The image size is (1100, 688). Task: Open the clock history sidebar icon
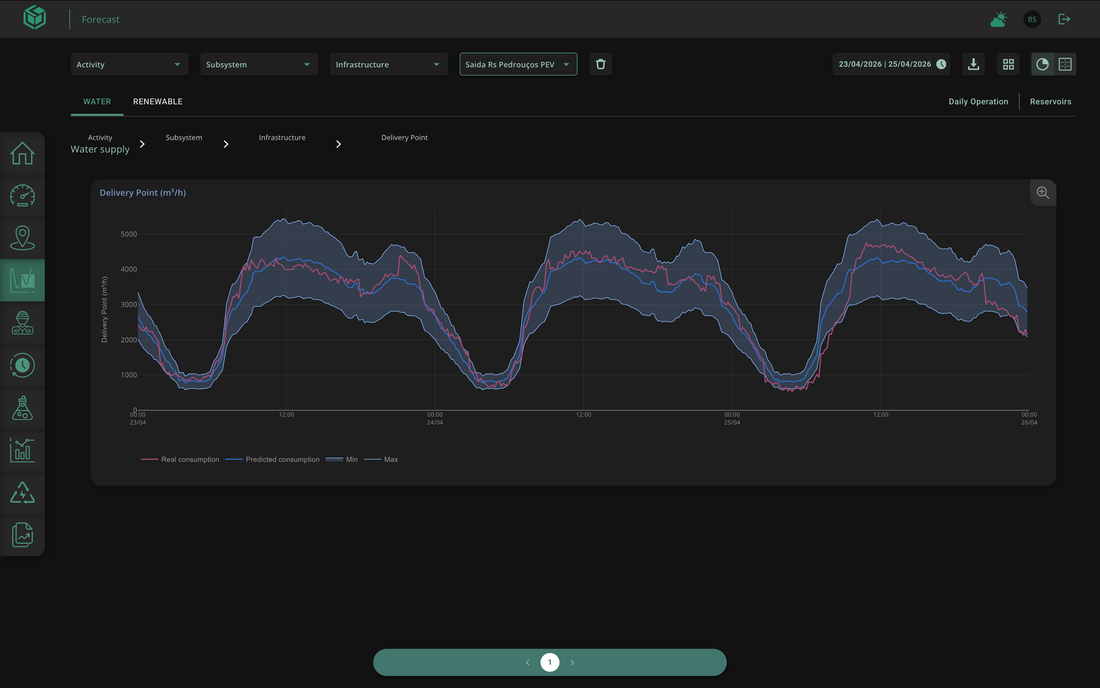pos(22,365)
